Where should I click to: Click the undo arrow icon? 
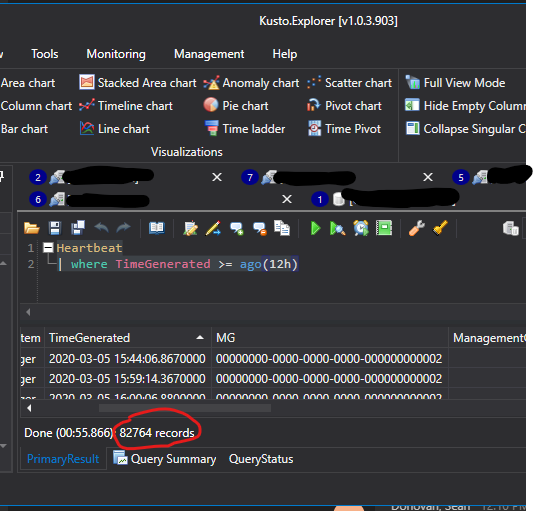[x=101, y=228]
